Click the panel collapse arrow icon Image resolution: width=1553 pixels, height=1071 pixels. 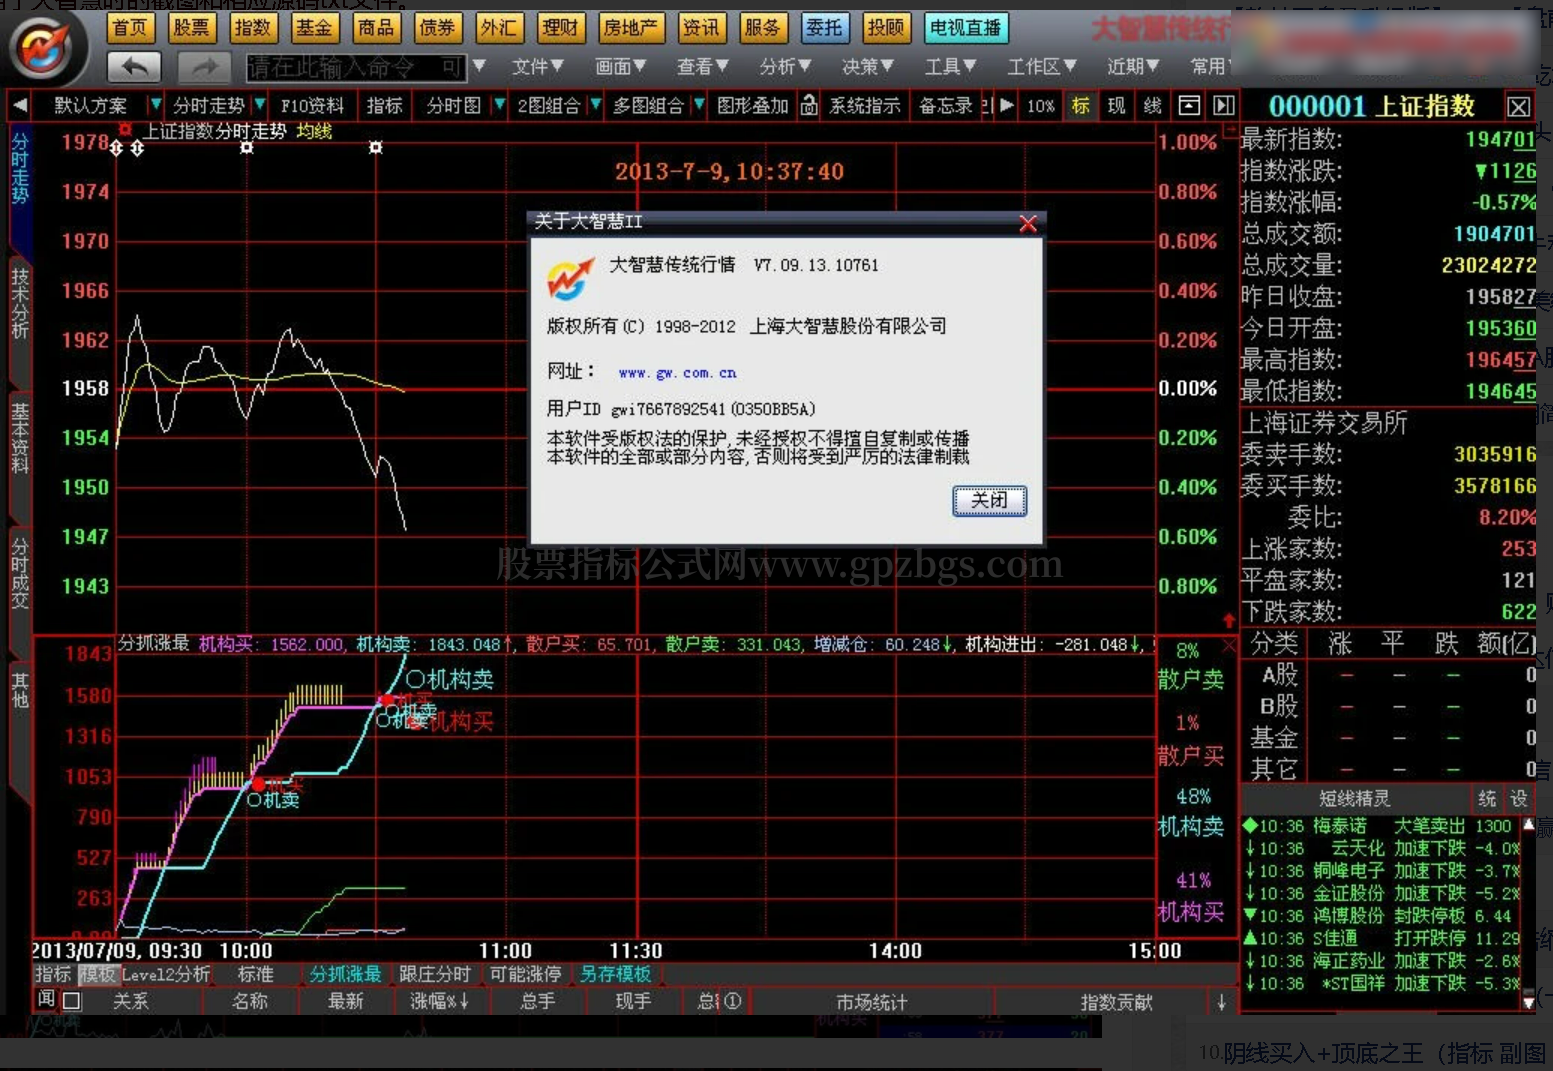1224,105
